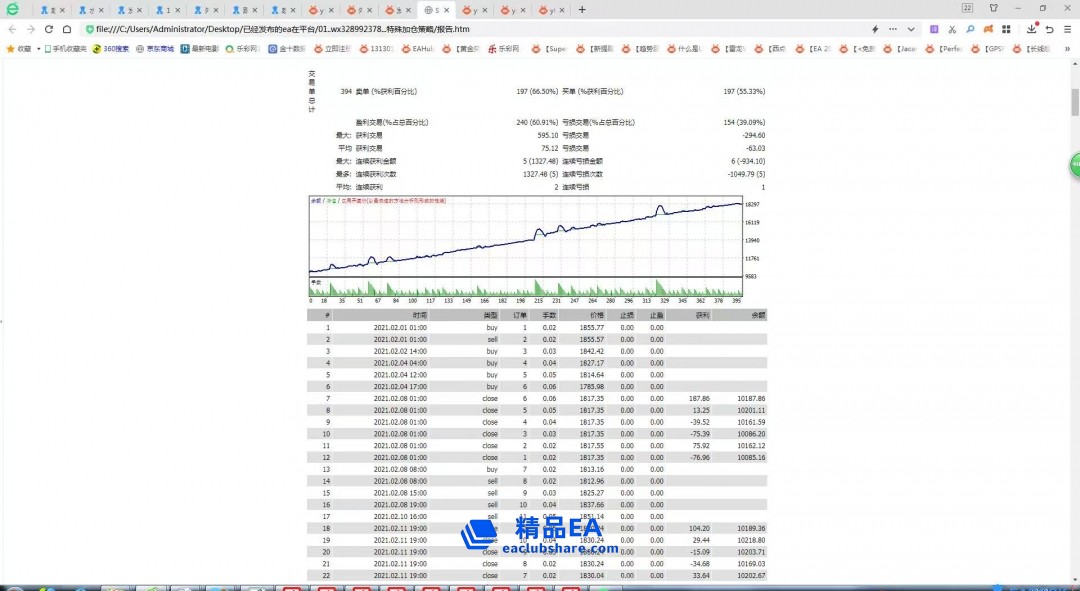
Task: Open the favorites dropdown arrow beside 收藏
Action: tap(39, 48)
